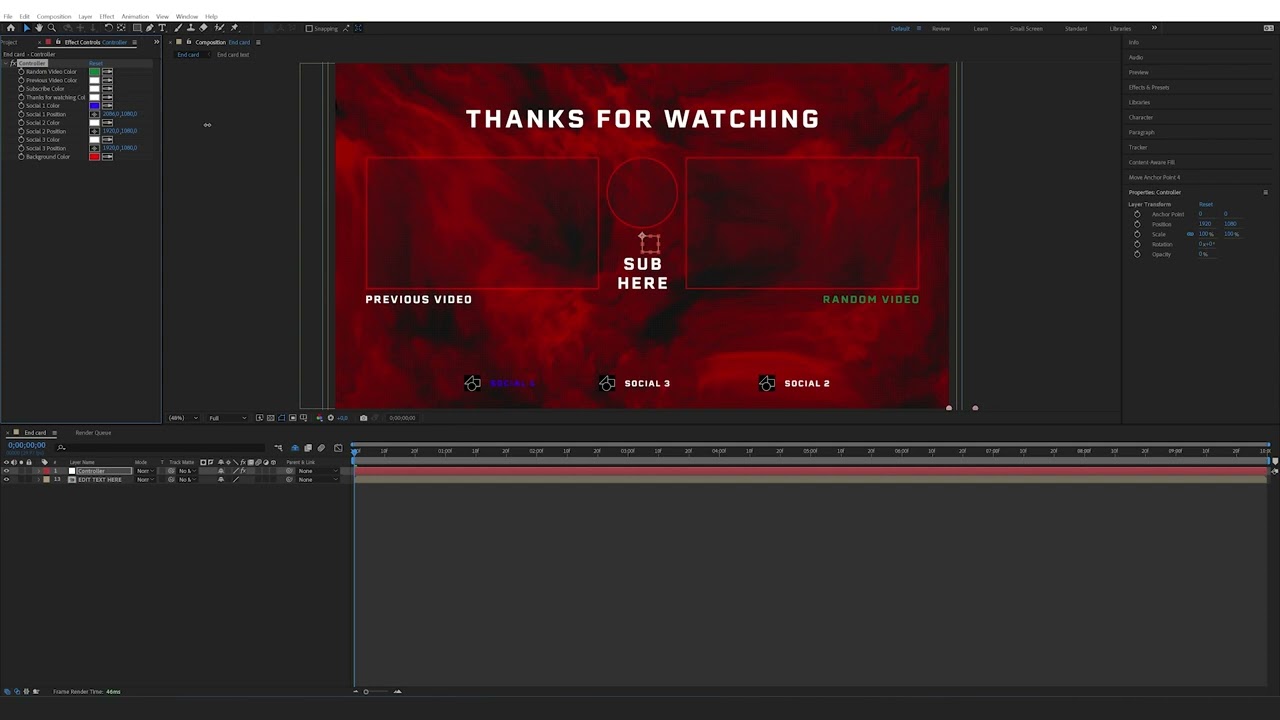Select the Rotation tool
This screenshot has height=720, width=1280.
click(x=109, y=28)
